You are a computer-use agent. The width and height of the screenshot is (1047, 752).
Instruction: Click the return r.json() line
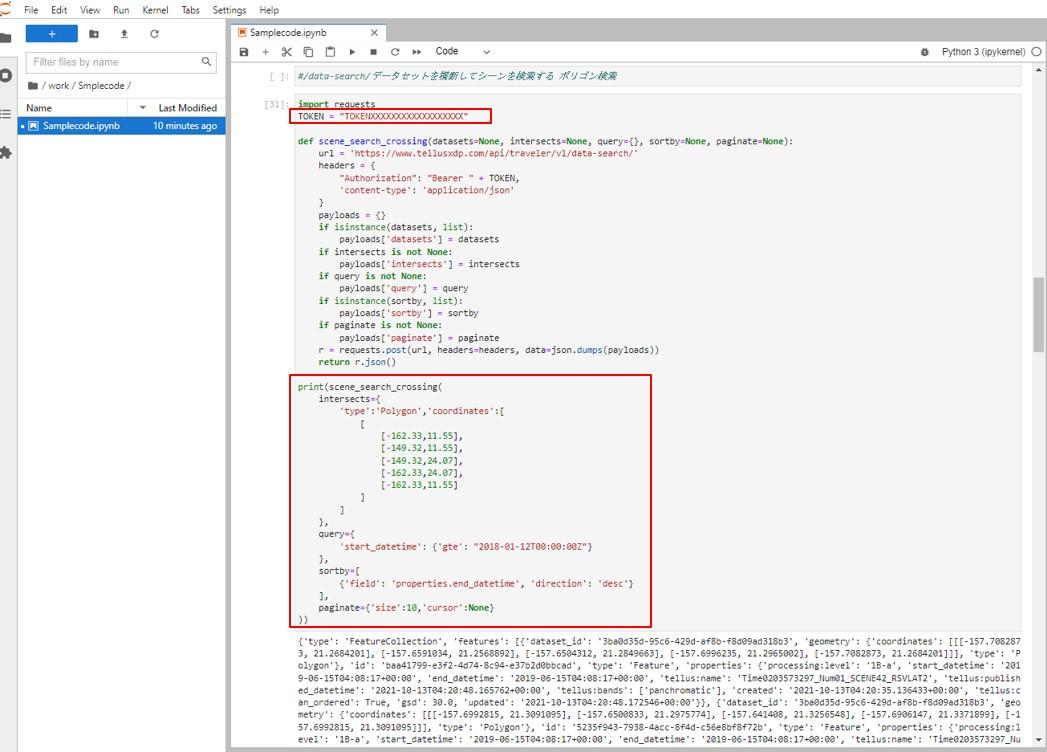(357, 362)
